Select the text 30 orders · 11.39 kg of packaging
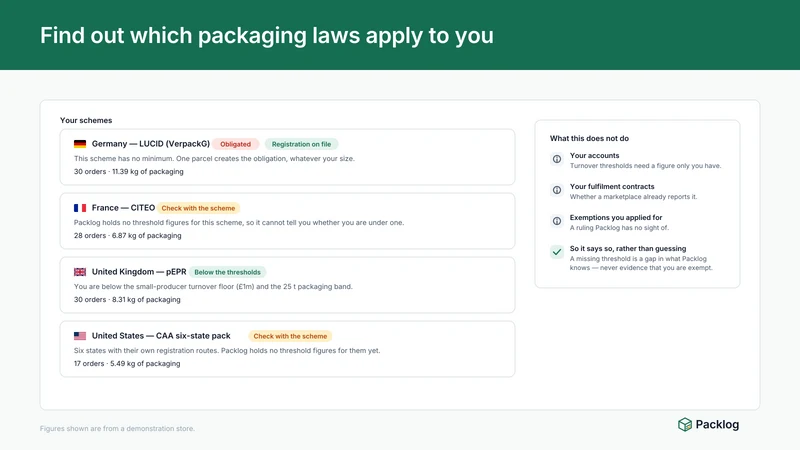The image size is (800, 450). coord(129,171)
